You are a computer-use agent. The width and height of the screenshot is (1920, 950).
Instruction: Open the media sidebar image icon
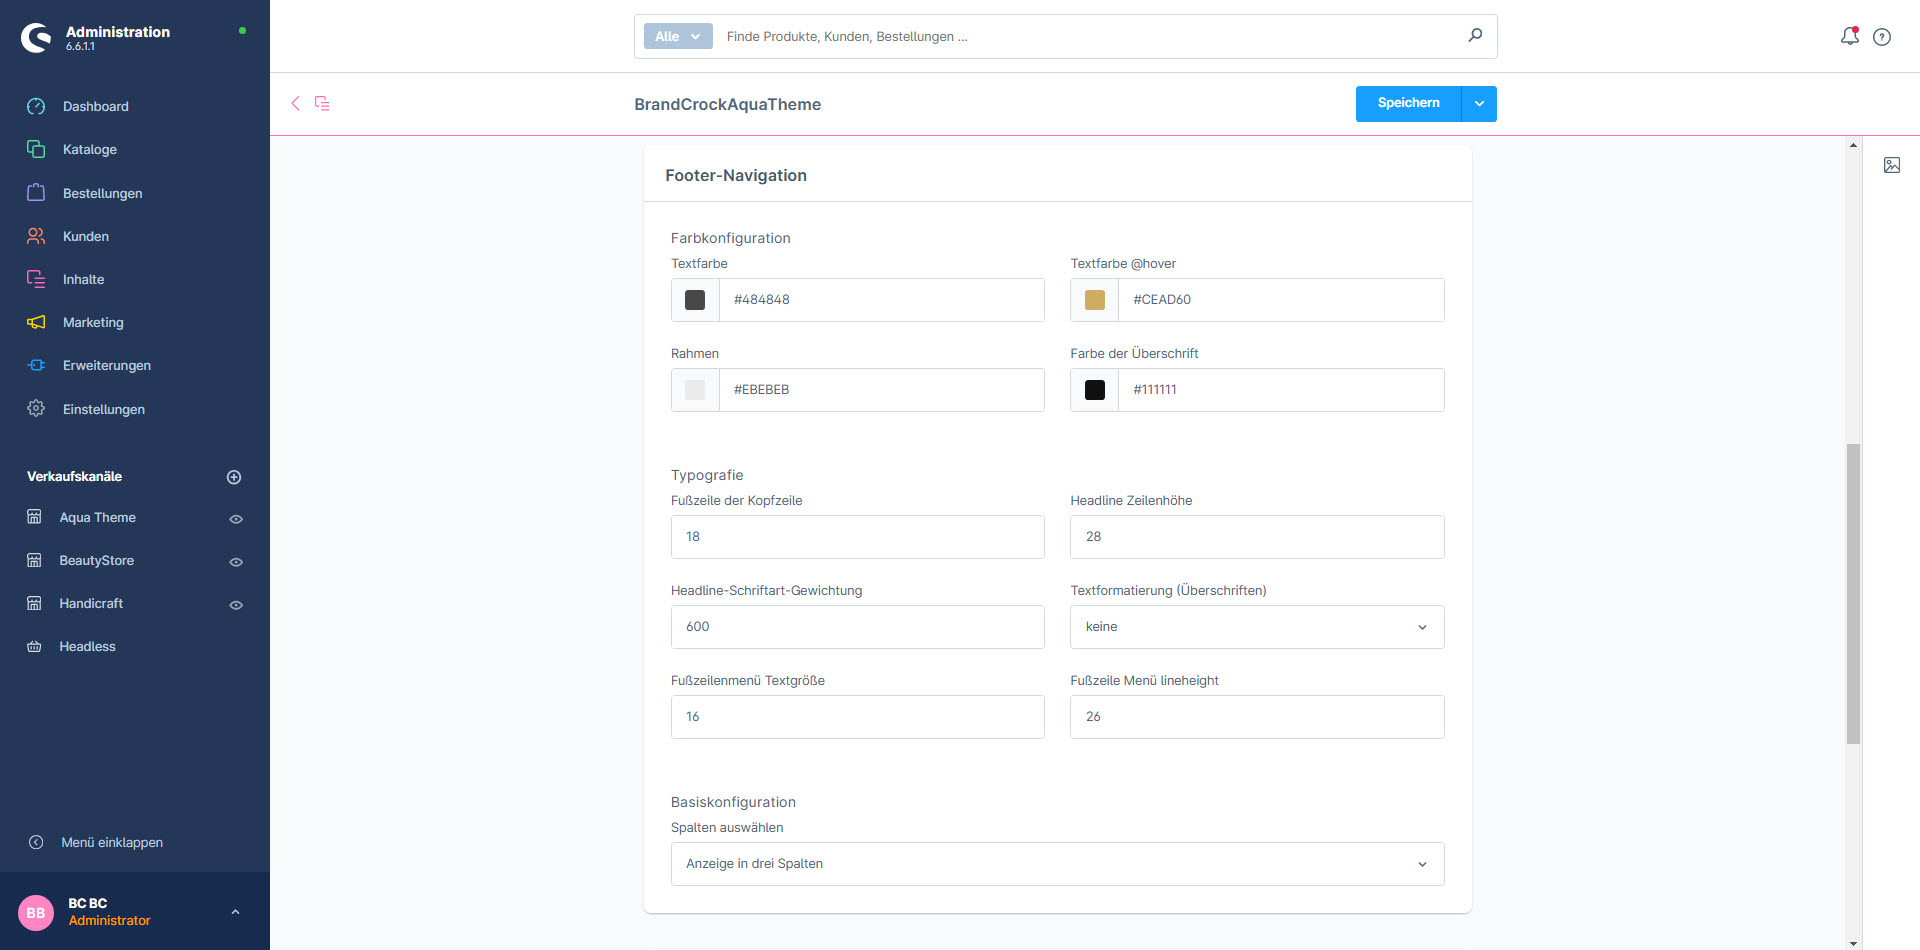[1892, 165]
